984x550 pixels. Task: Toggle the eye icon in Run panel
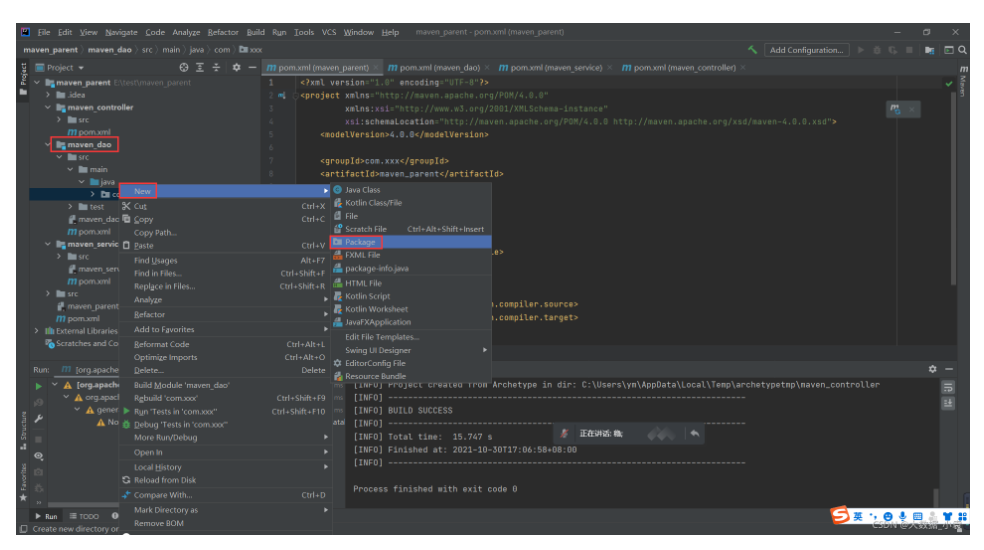(x=39, y=456)
